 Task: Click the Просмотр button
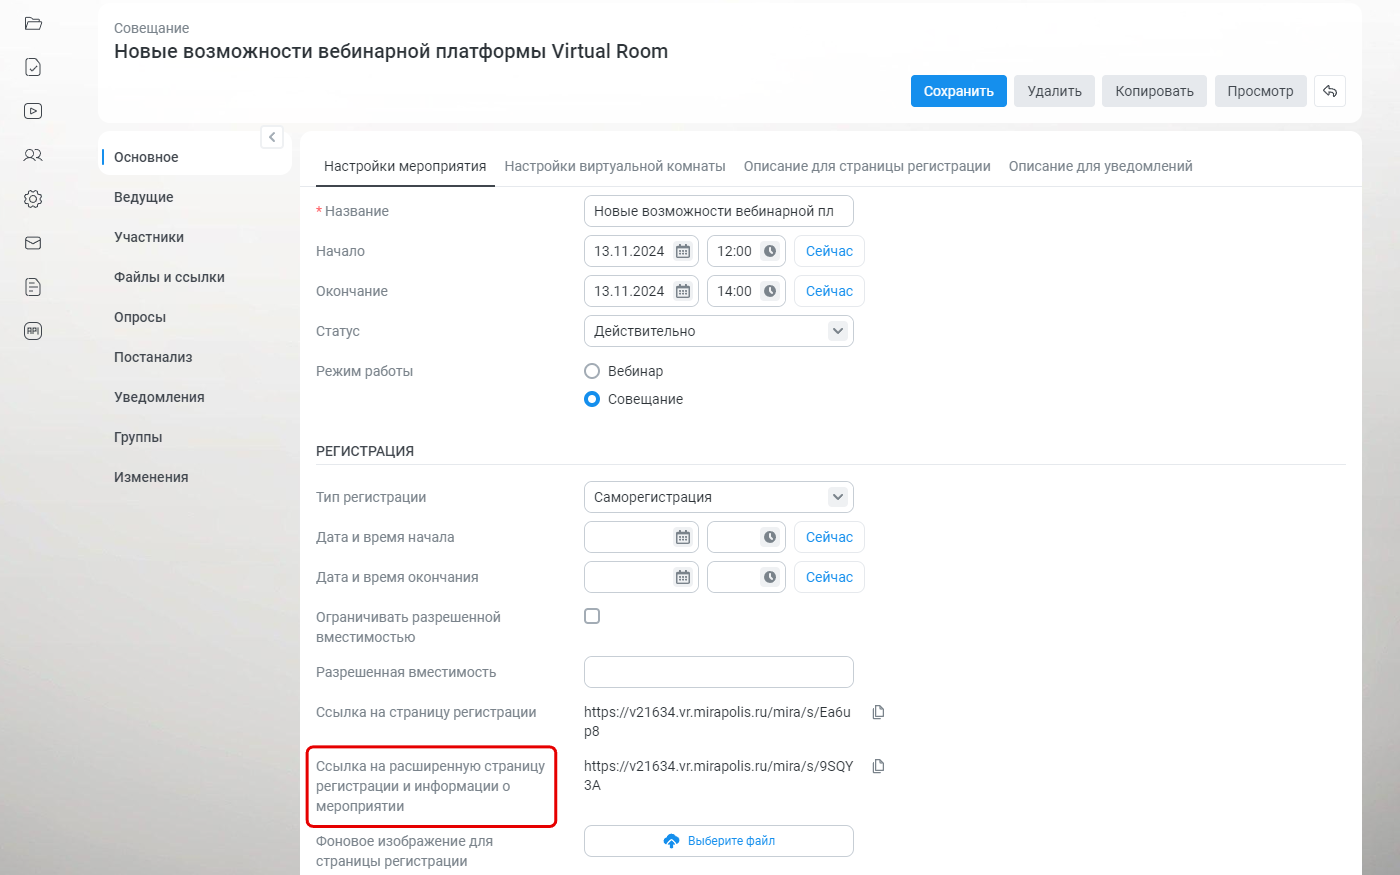[1261, 91]
